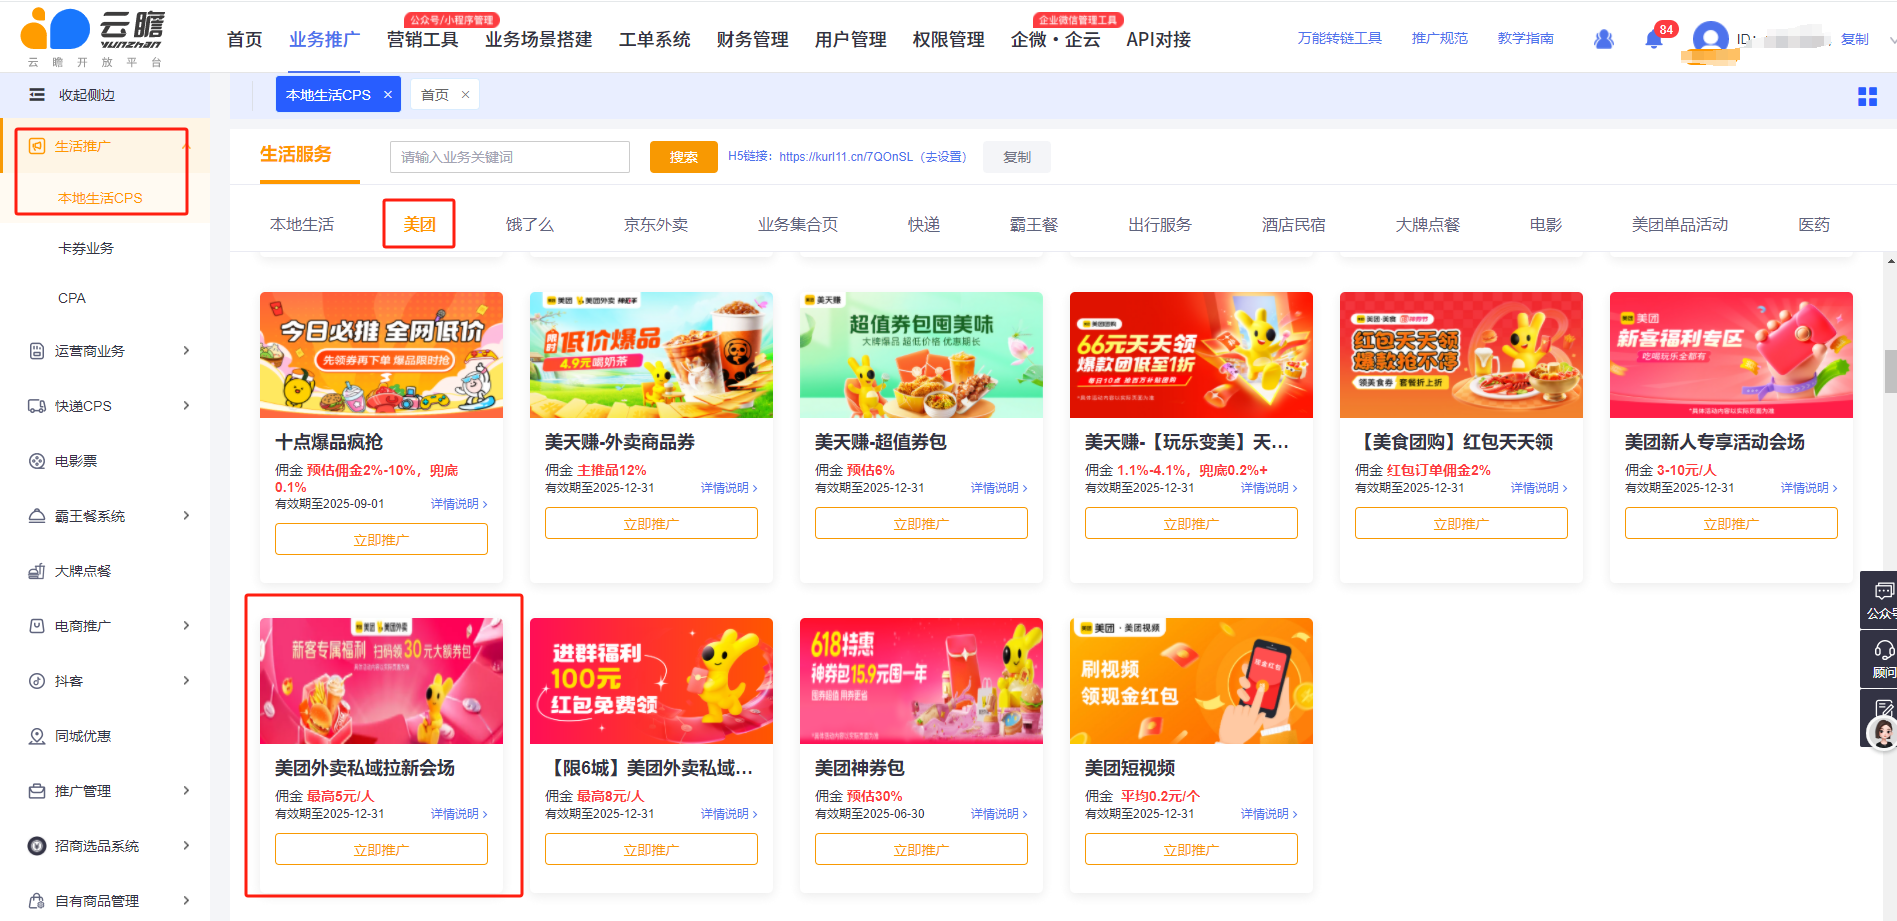The width and height of the screenshot is (1897, 921).
Task: Click the 自有商品管理 sidebar icon
Action: 37,901
